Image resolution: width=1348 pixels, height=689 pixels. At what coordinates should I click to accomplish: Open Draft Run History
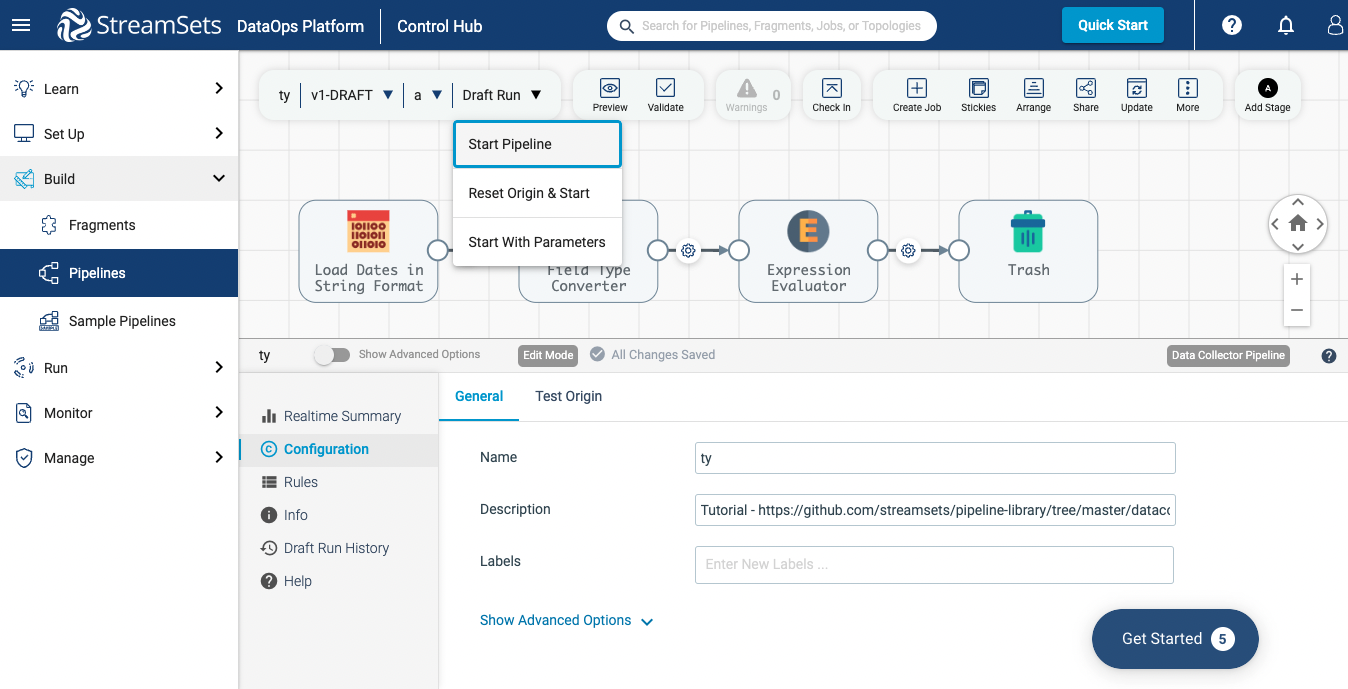tap(338, 548)
